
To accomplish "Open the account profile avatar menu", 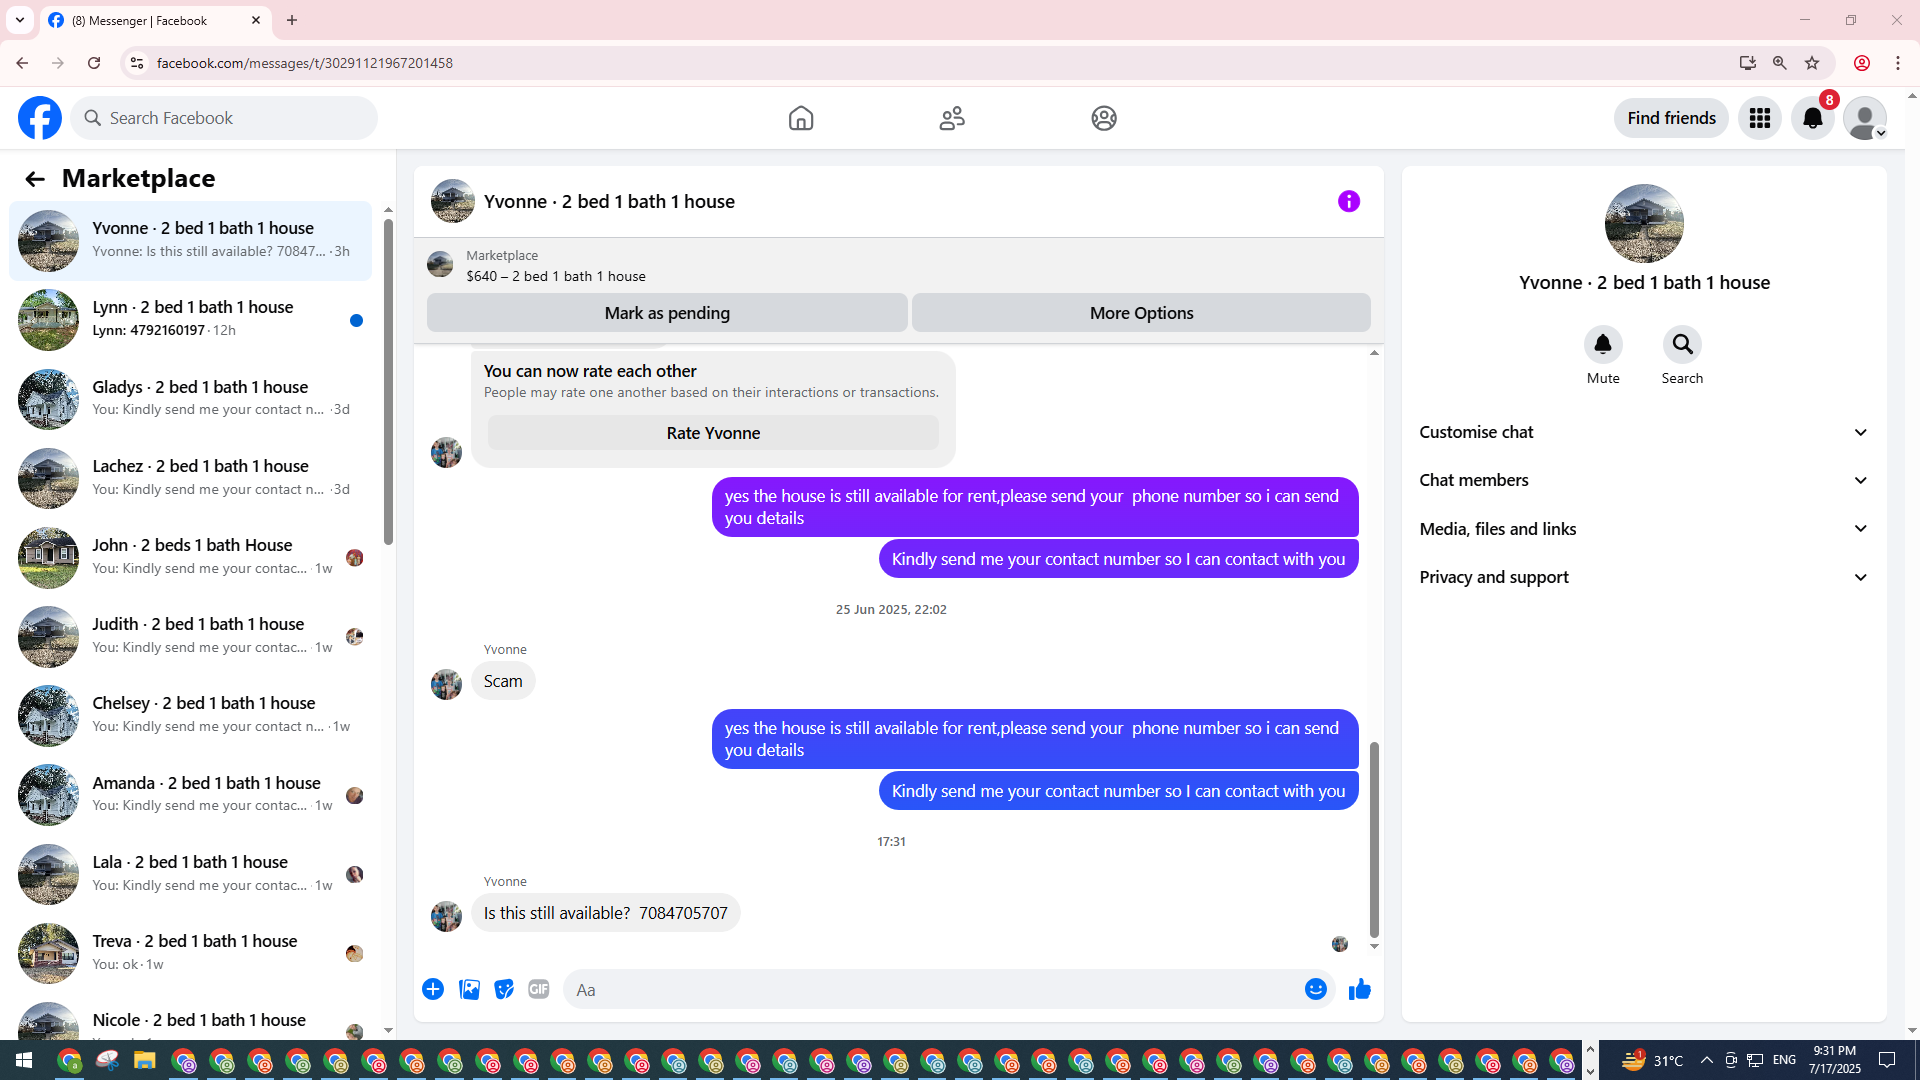I will pyautogui.click(x=1865, y=118).
